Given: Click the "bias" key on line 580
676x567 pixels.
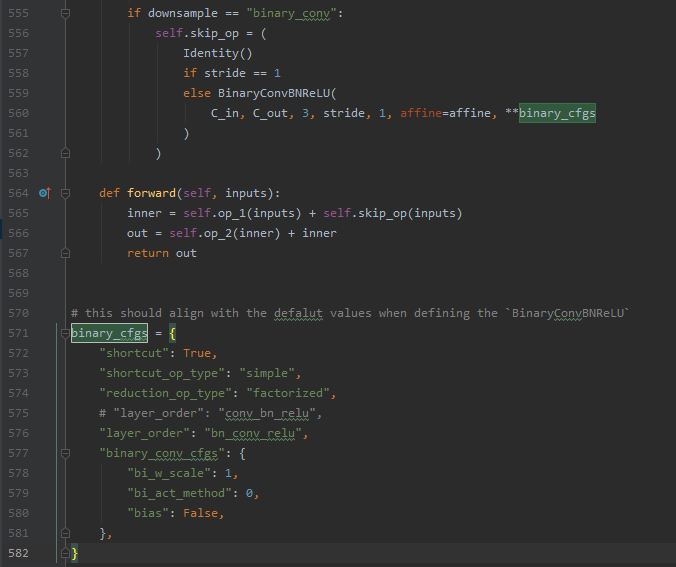Looking at the screenshot, I should coord(148,513).
